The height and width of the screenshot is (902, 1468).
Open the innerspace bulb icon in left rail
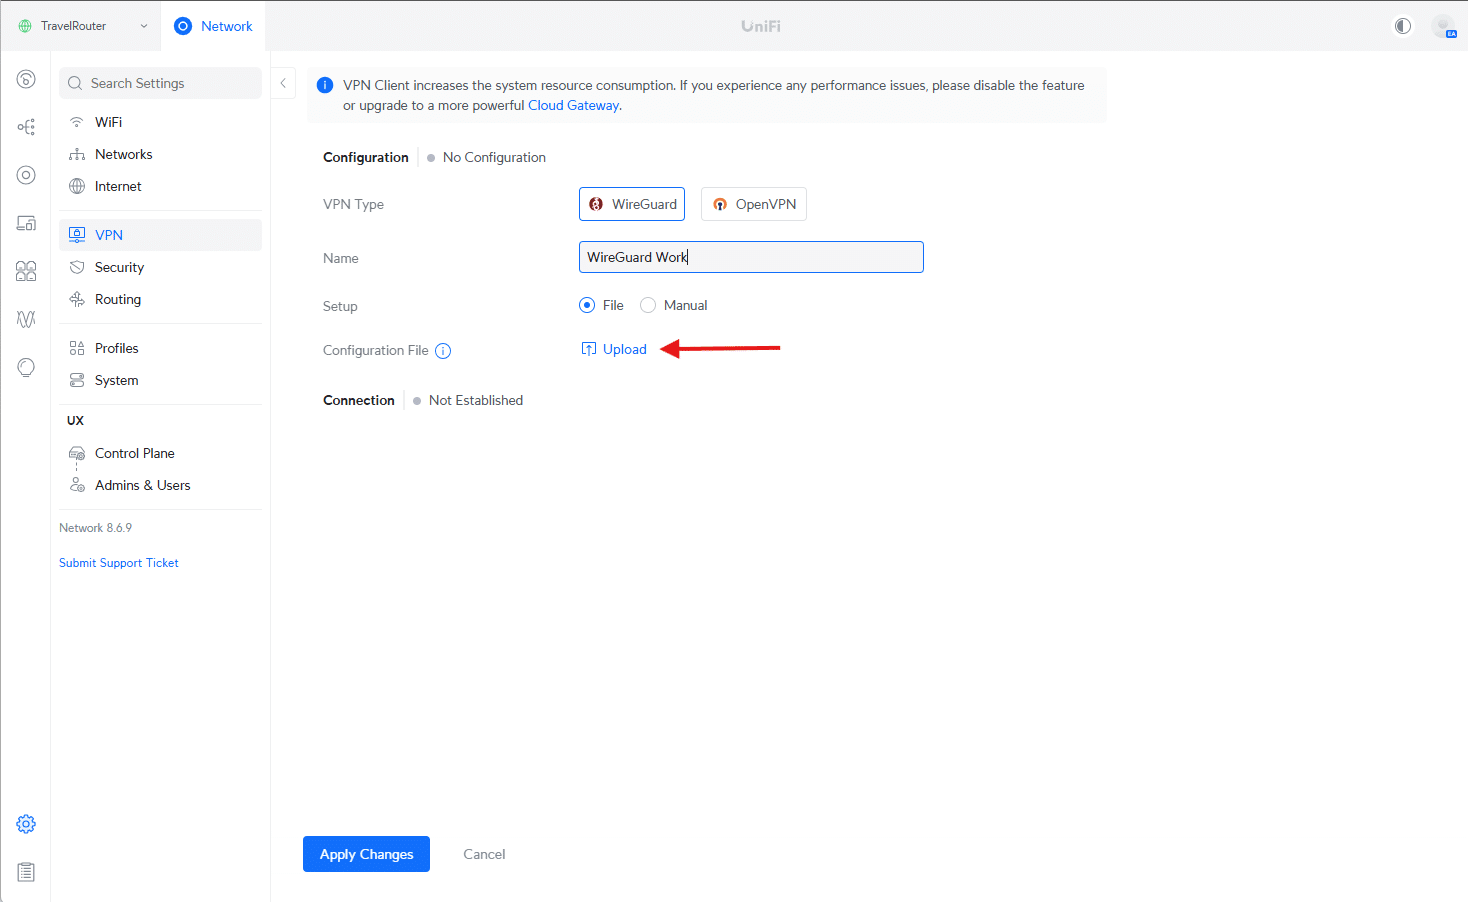click(26, 367)
